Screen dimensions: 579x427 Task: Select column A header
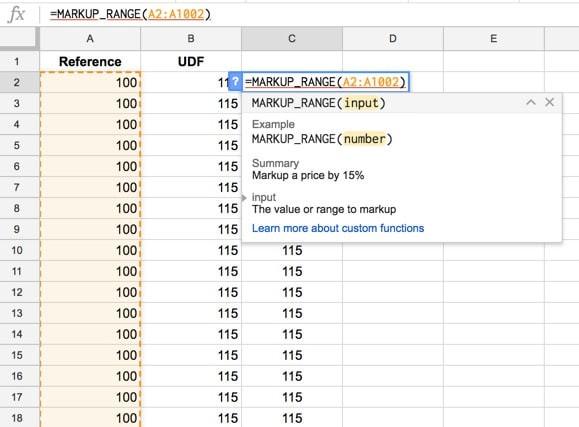tap(90, 39)
